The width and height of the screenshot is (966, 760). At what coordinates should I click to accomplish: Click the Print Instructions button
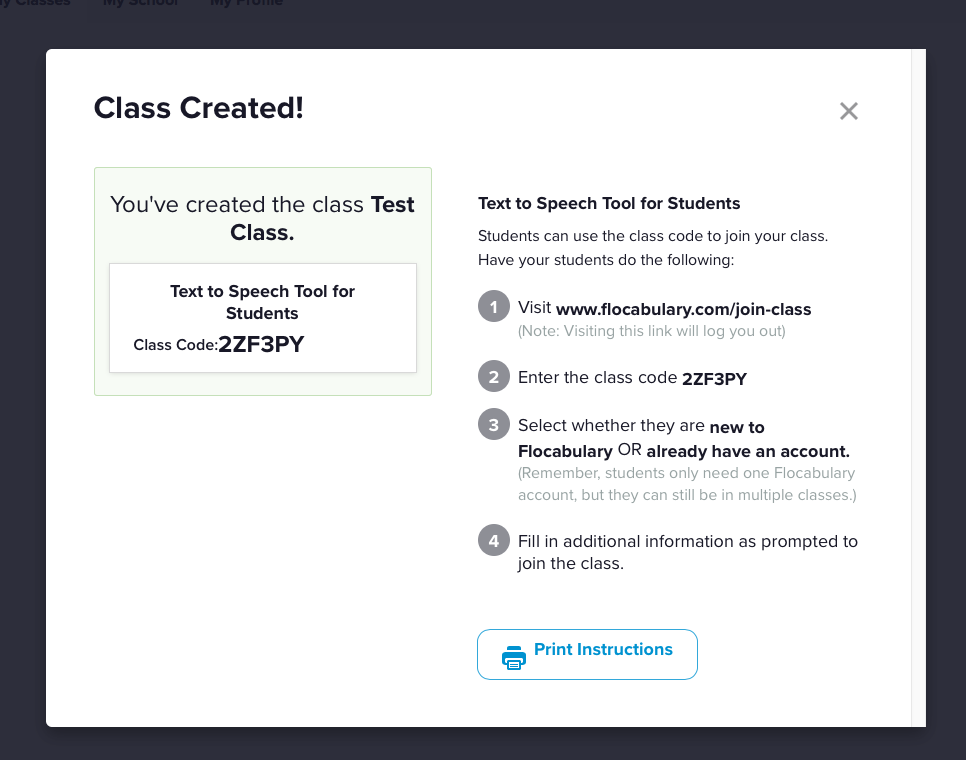(x=587, y=654)
